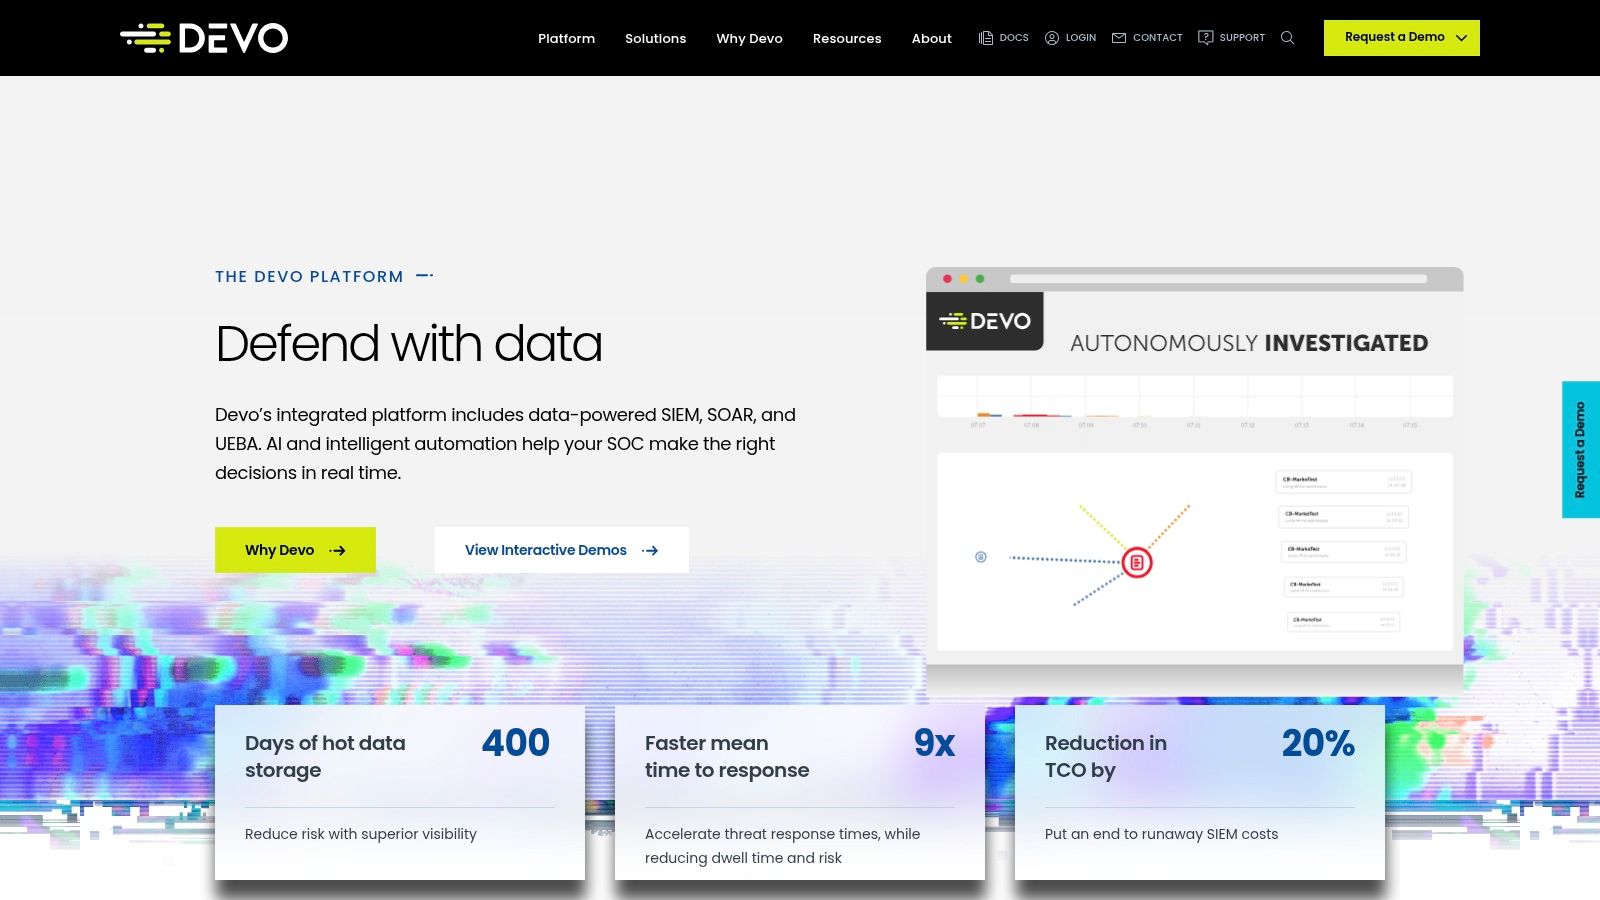Click the Login user icon

click(1052, 38)
